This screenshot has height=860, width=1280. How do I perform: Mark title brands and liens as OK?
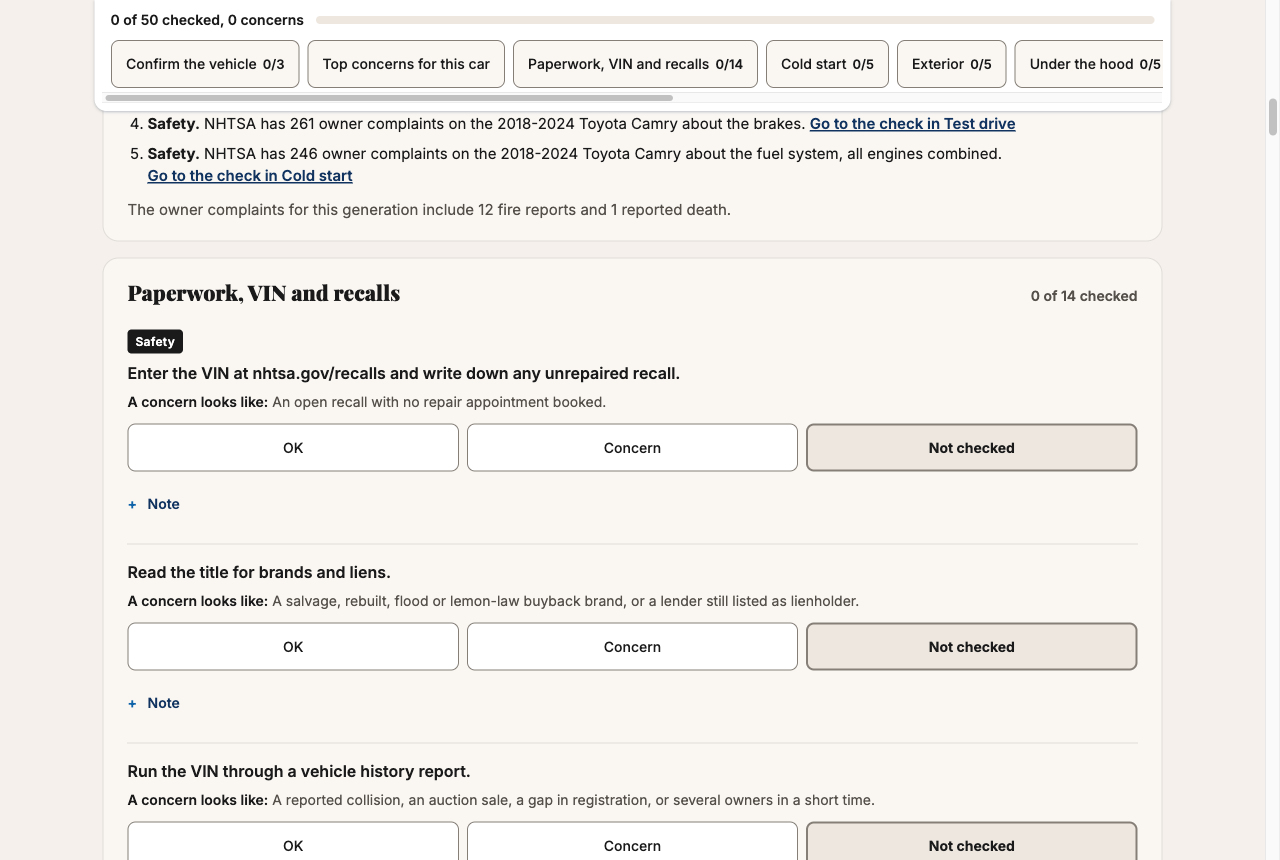tap(293, 647)
